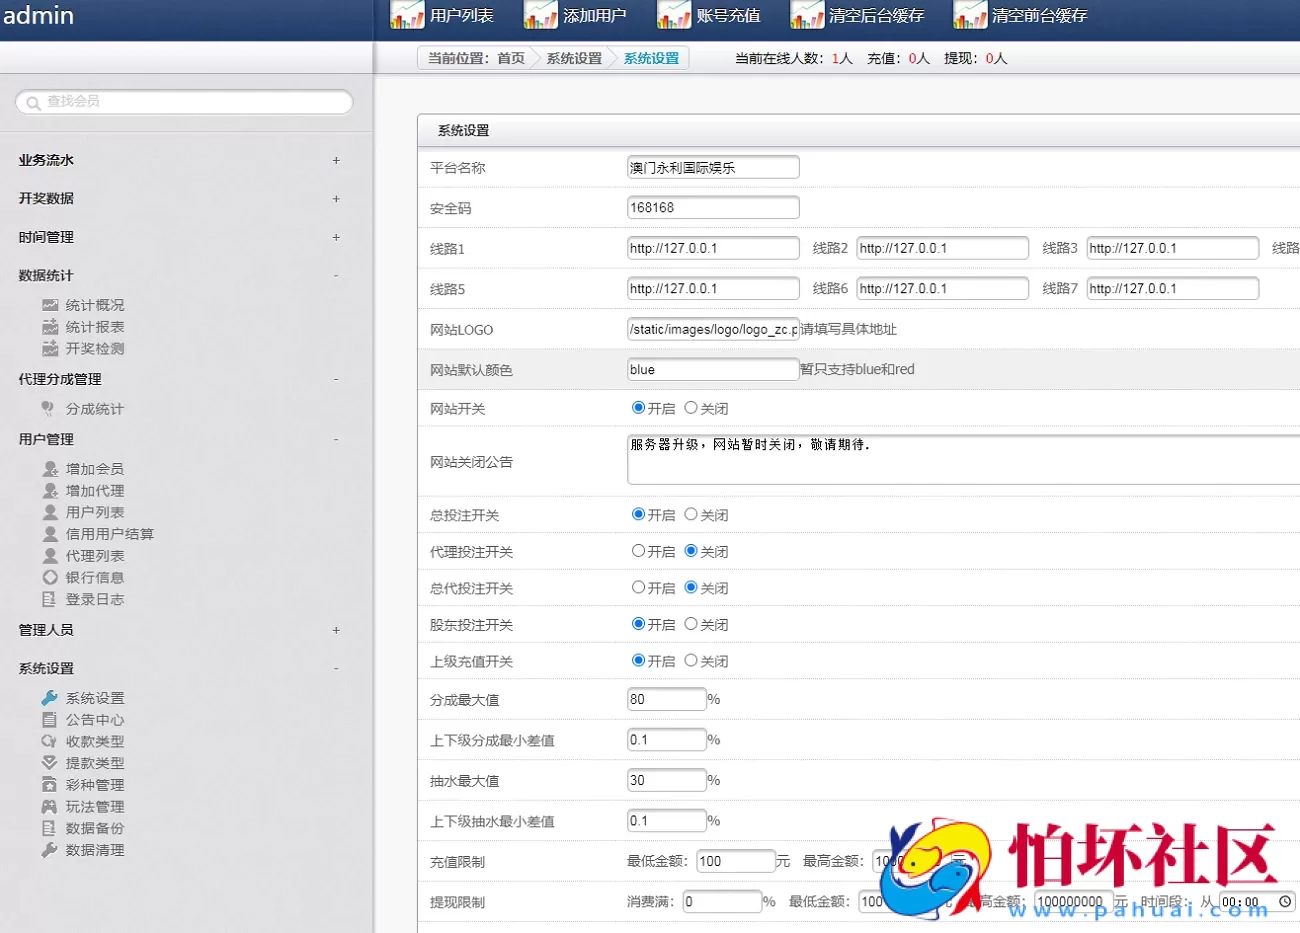The image size is (1300, 933).
Task: Click the 首页 breadcrumb link
Action: point(511,58)
